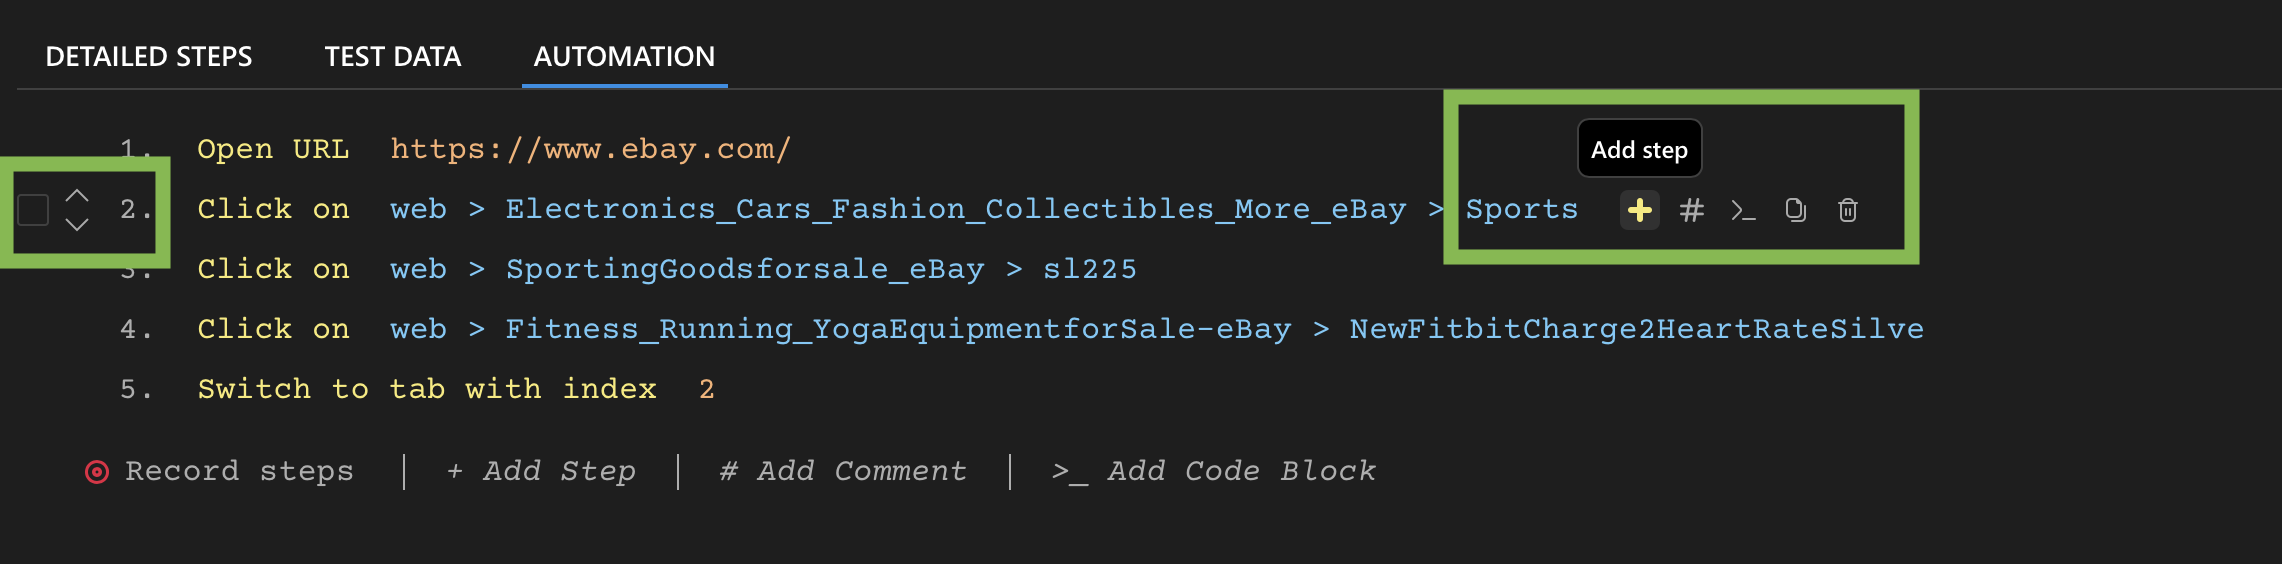Move step 2 up with the chevron
Viewport: 2282px width, 564px height.
point(77,195)
